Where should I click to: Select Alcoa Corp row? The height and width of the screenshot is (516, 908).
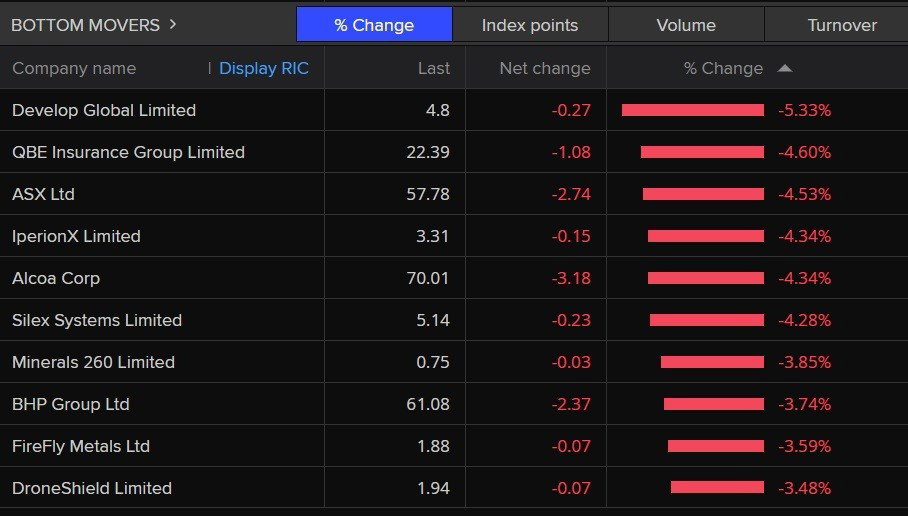[454, 278]
